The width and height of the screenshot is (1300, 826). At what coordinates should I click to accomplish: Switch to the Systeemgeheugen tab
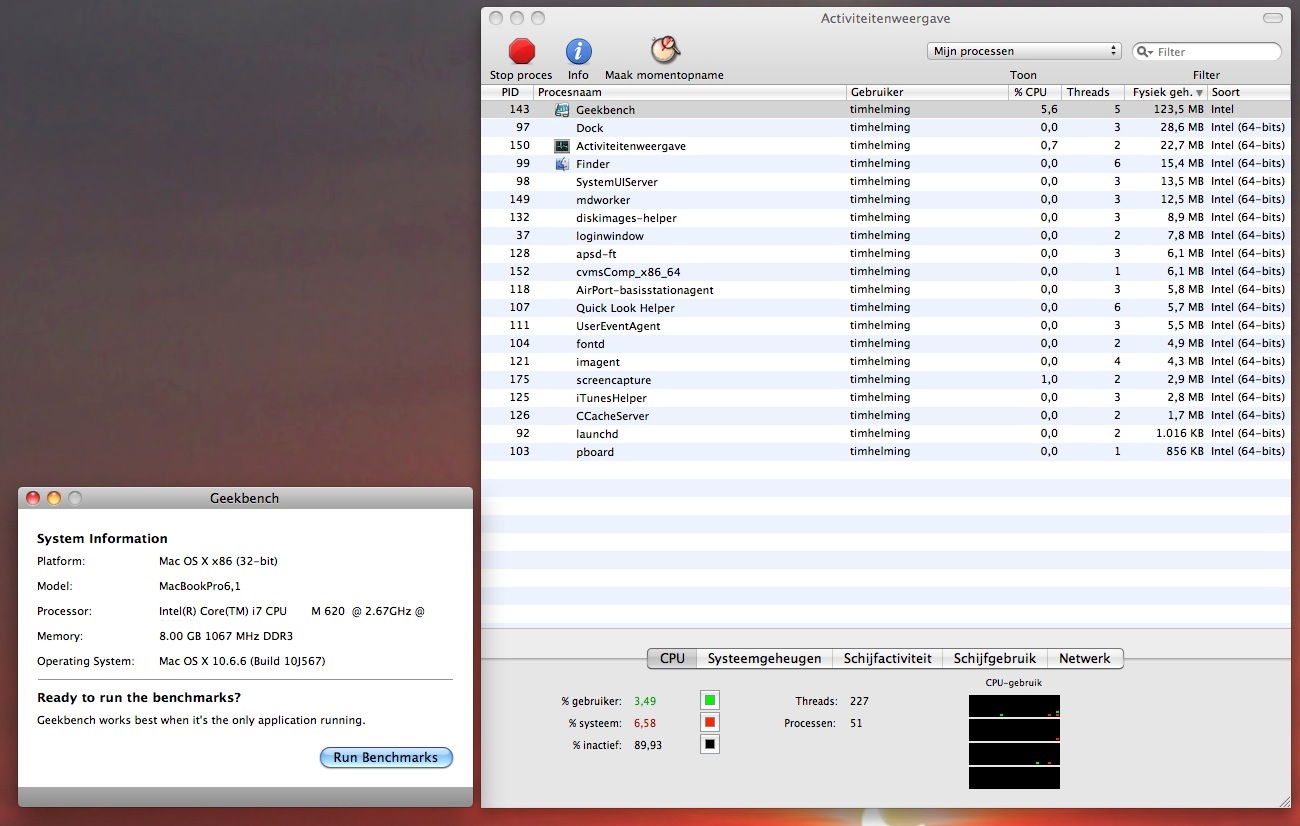[764, 658]
